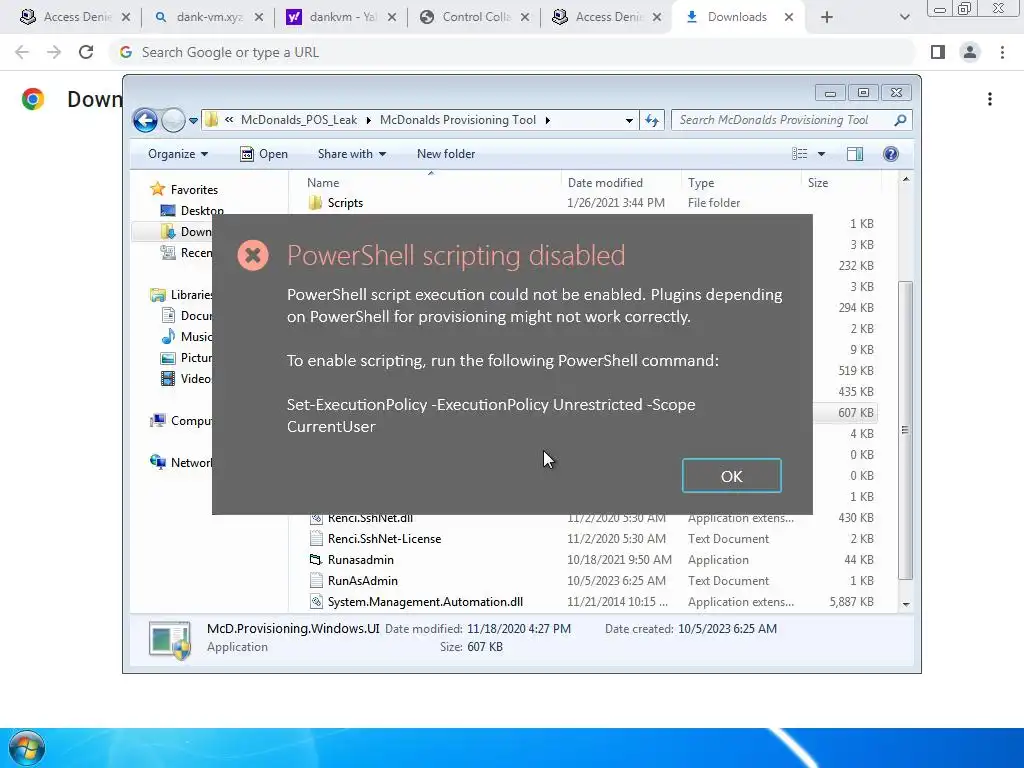Image resolution: width=1024 pixels, height=768 pixels.
Task: Click the browser back arrow
Action: pos(22,52)
